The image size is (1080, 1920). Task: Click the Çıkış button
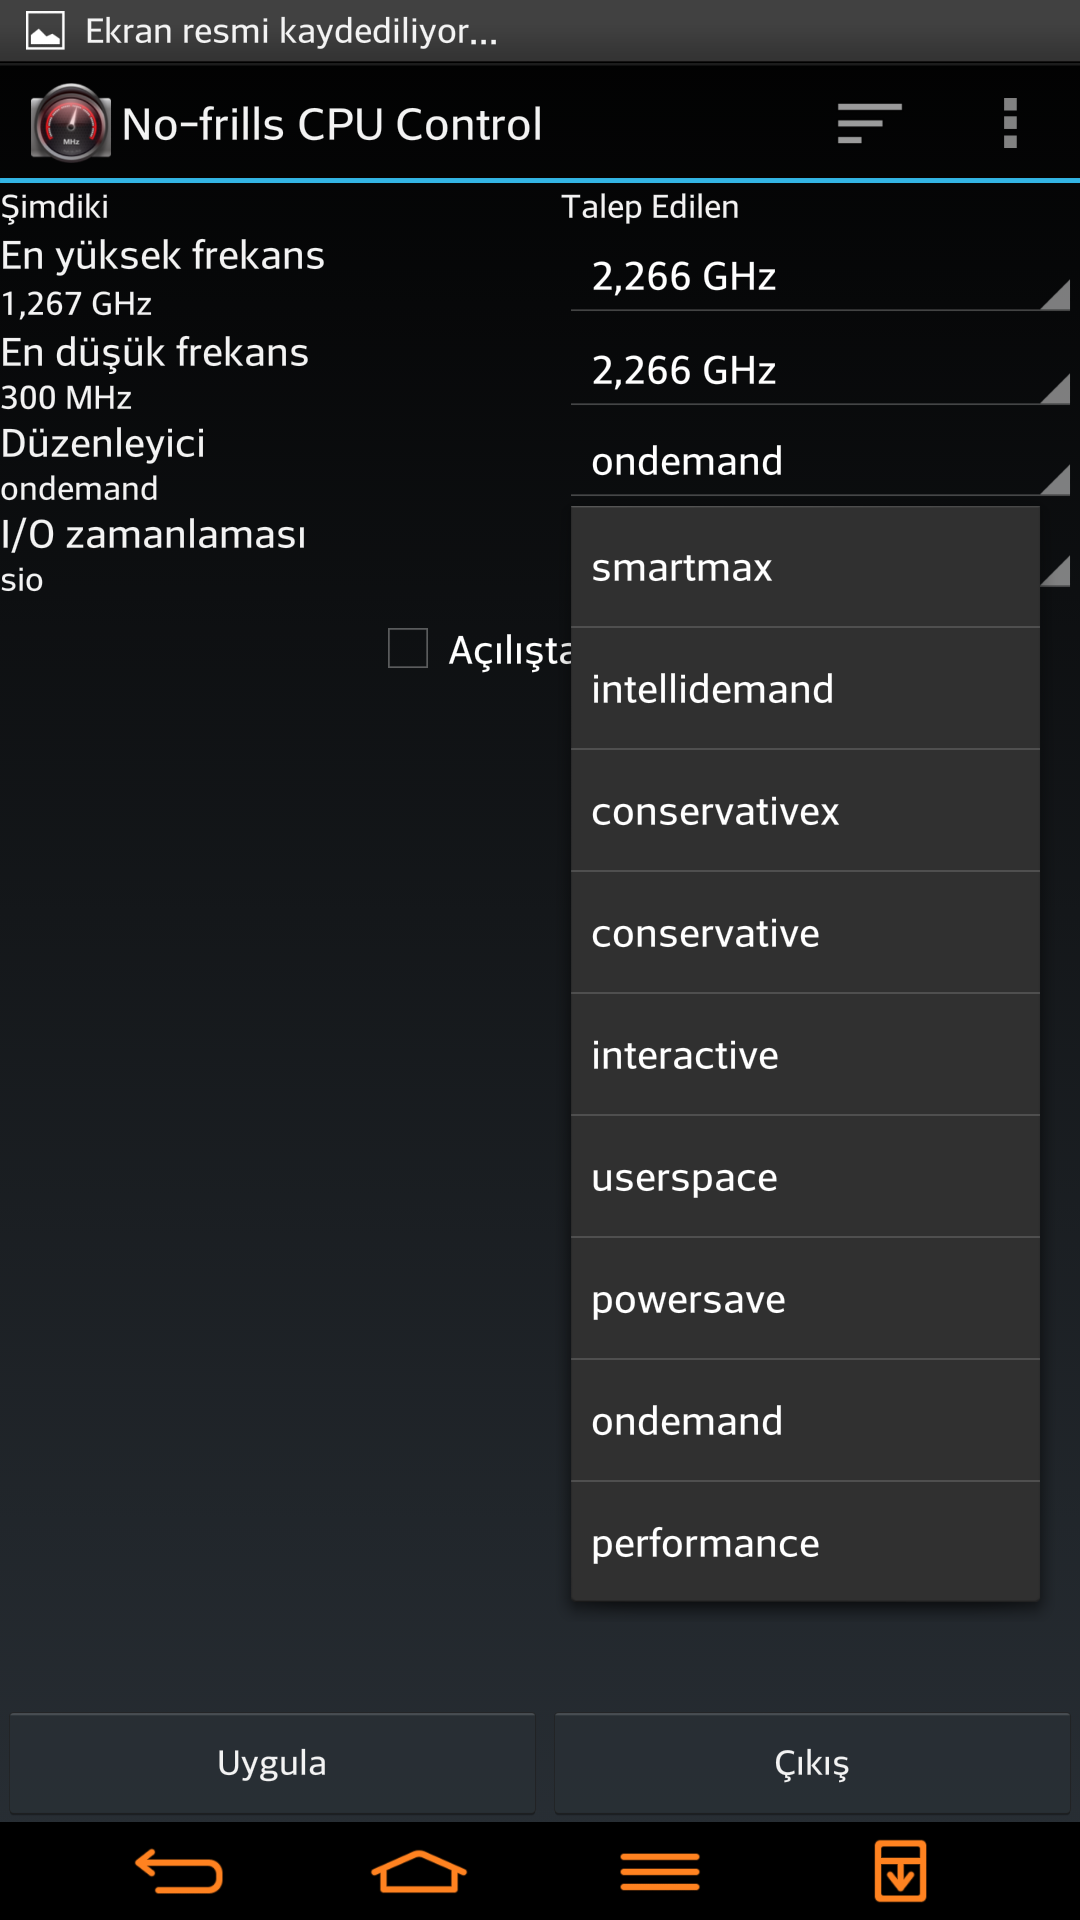[812, 1763]
